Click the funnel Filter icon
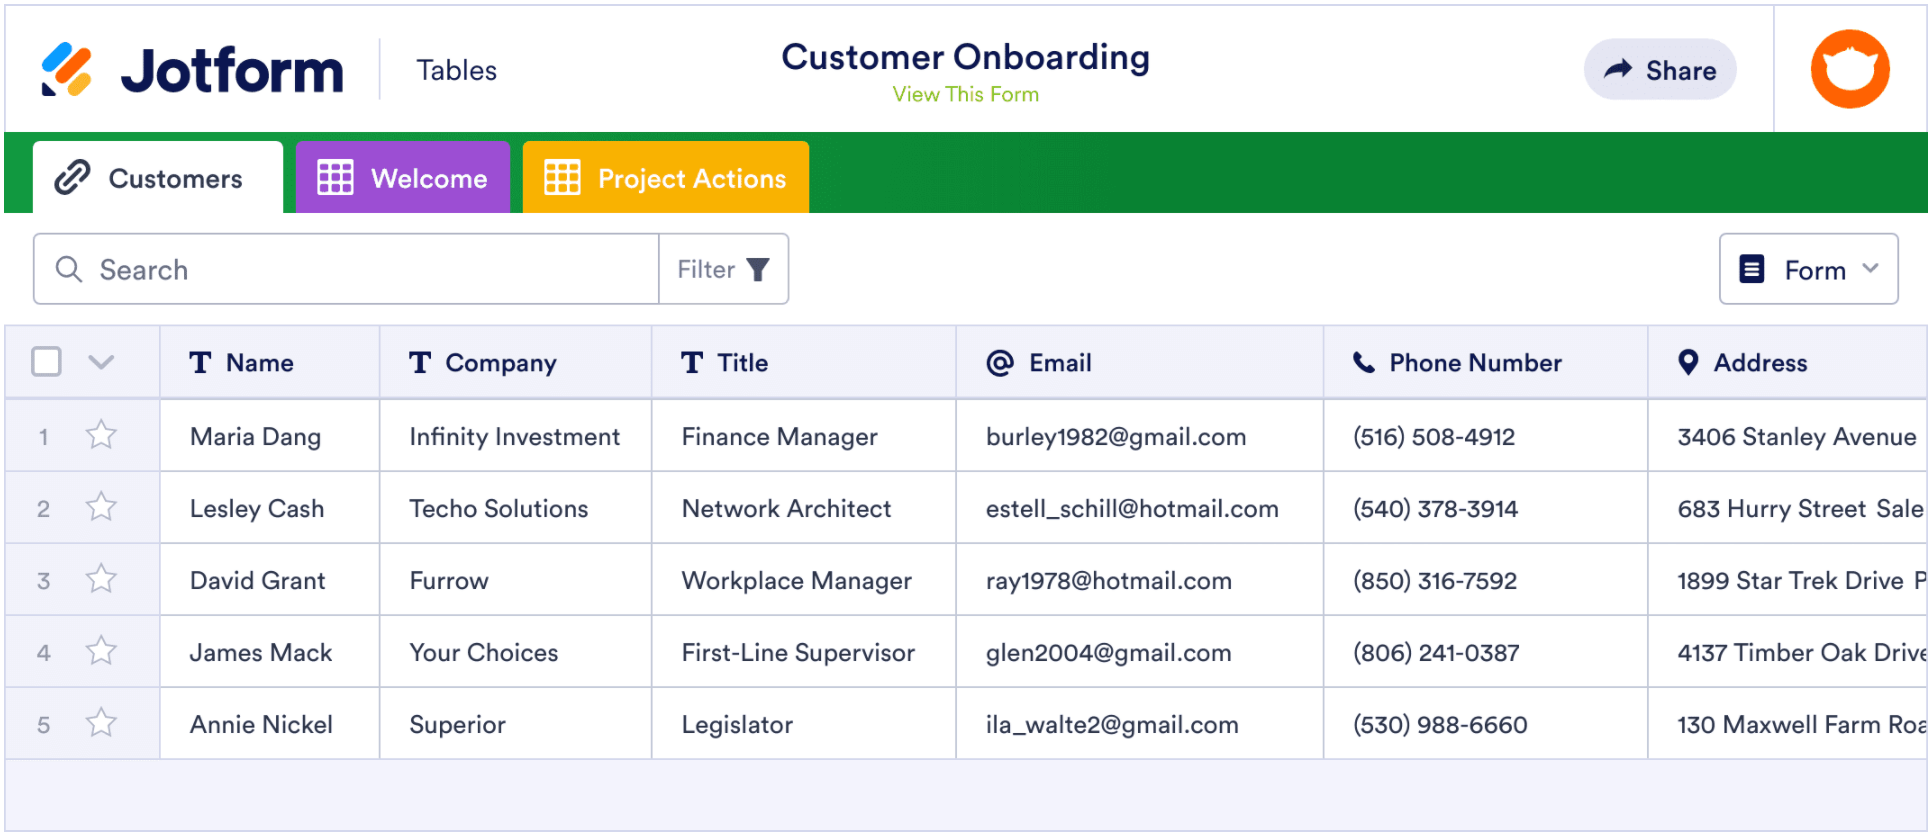The width and height of the screenshot is (1932, 836). click(x=758, y=270)
